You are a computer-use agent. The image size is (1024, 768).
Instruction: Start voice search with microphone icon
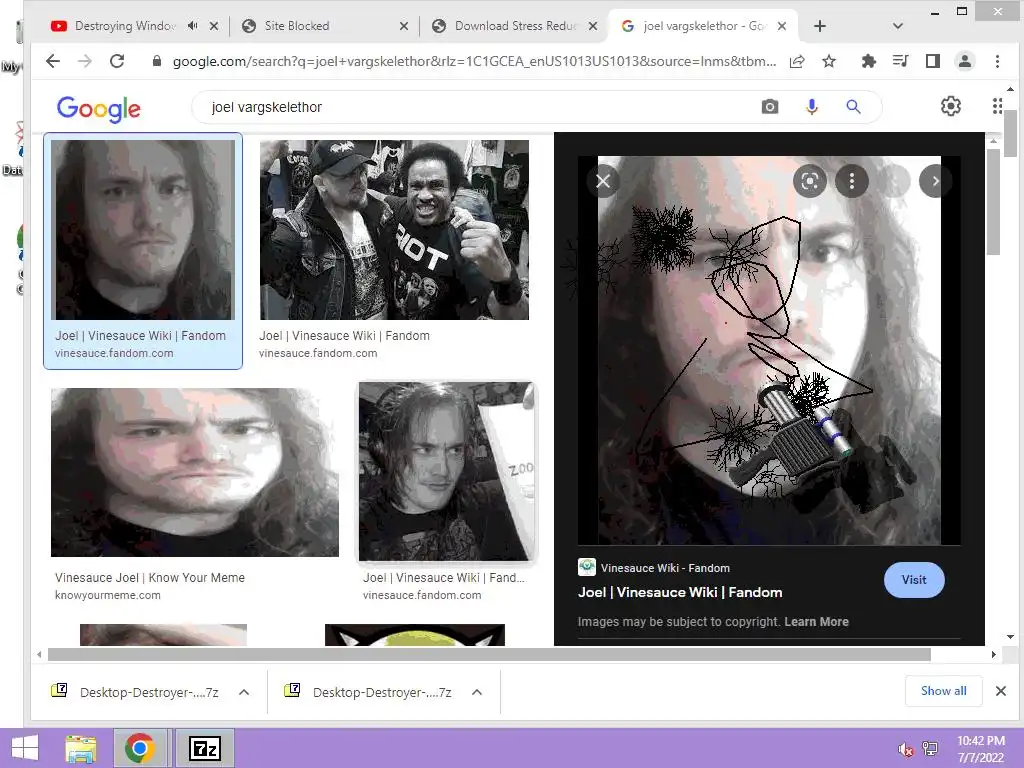[812, 106]
